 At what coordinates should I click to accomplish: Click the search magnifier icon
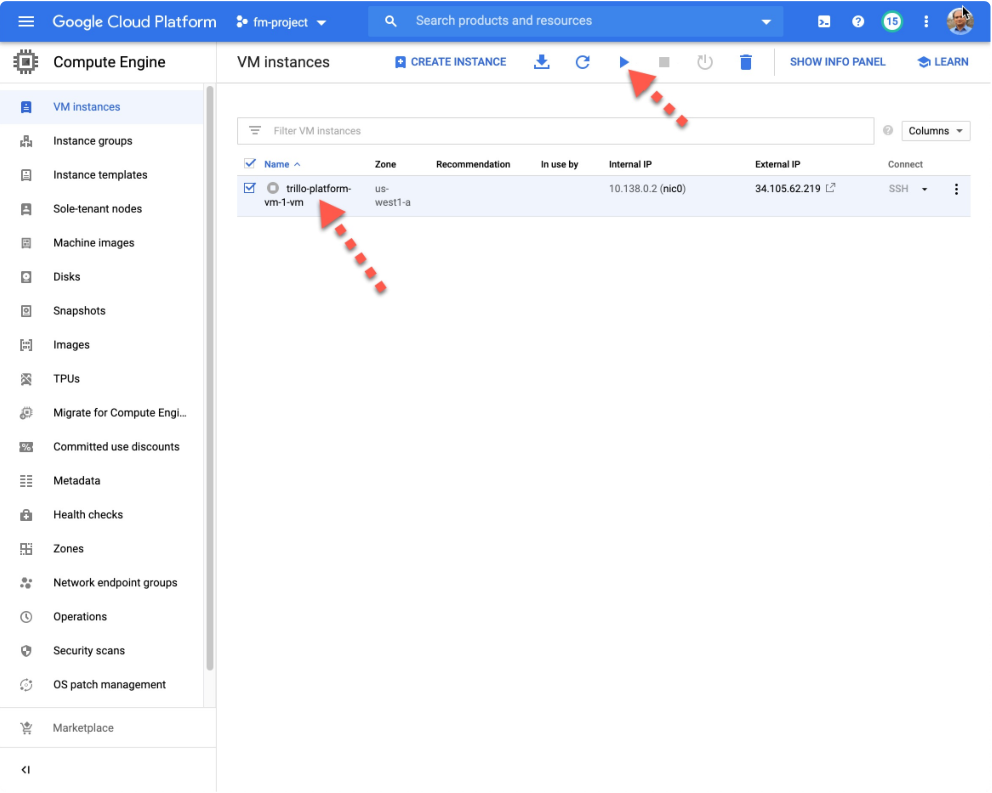(x=391, y=22)
